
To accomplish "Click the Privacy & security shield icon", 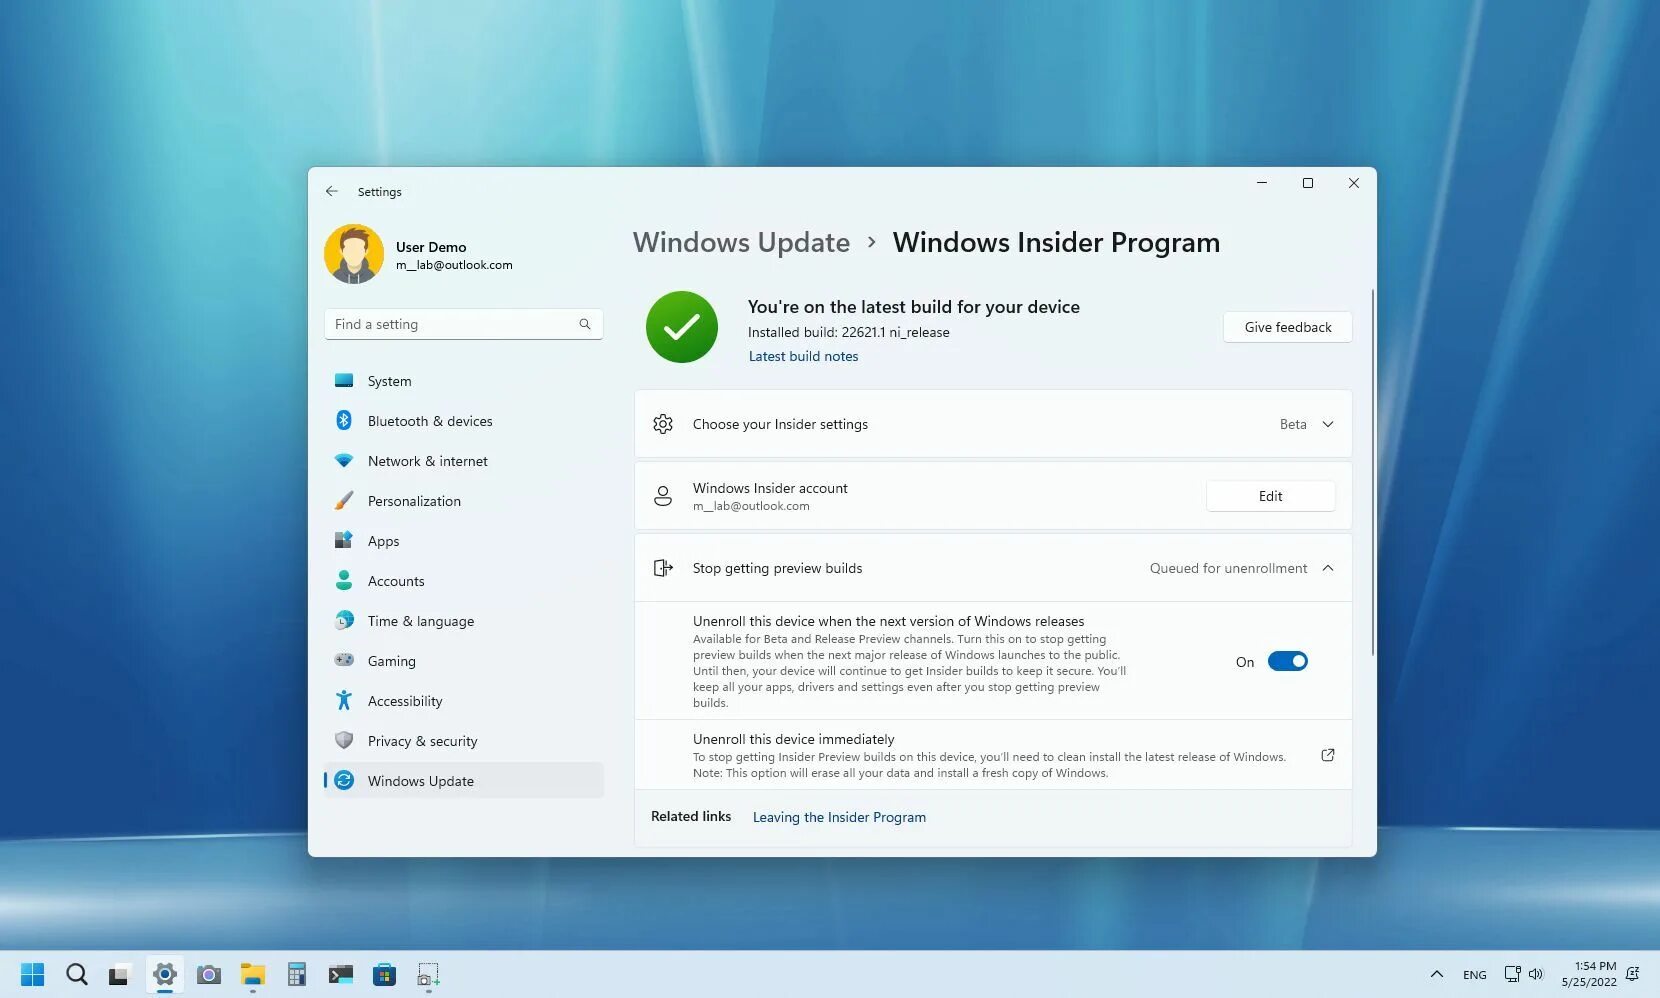I will (344, 740).
